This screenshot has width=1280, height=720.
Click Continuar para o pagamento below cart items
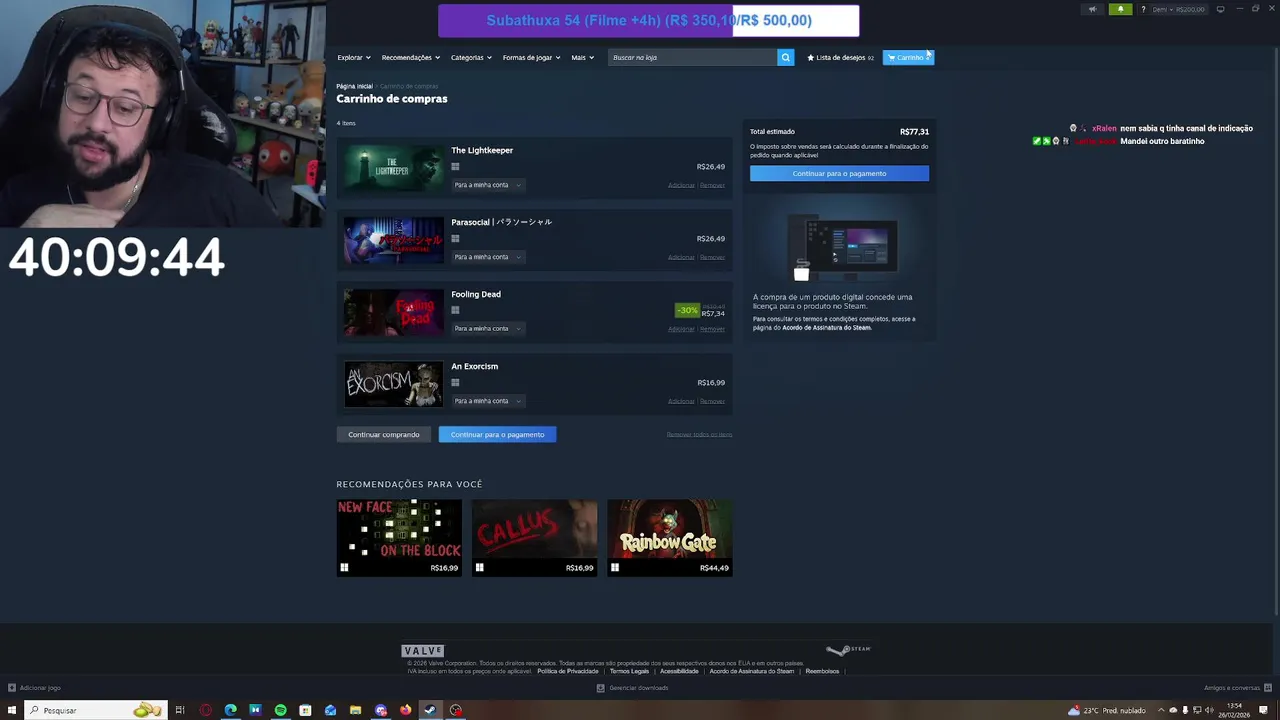pos(497,435)
